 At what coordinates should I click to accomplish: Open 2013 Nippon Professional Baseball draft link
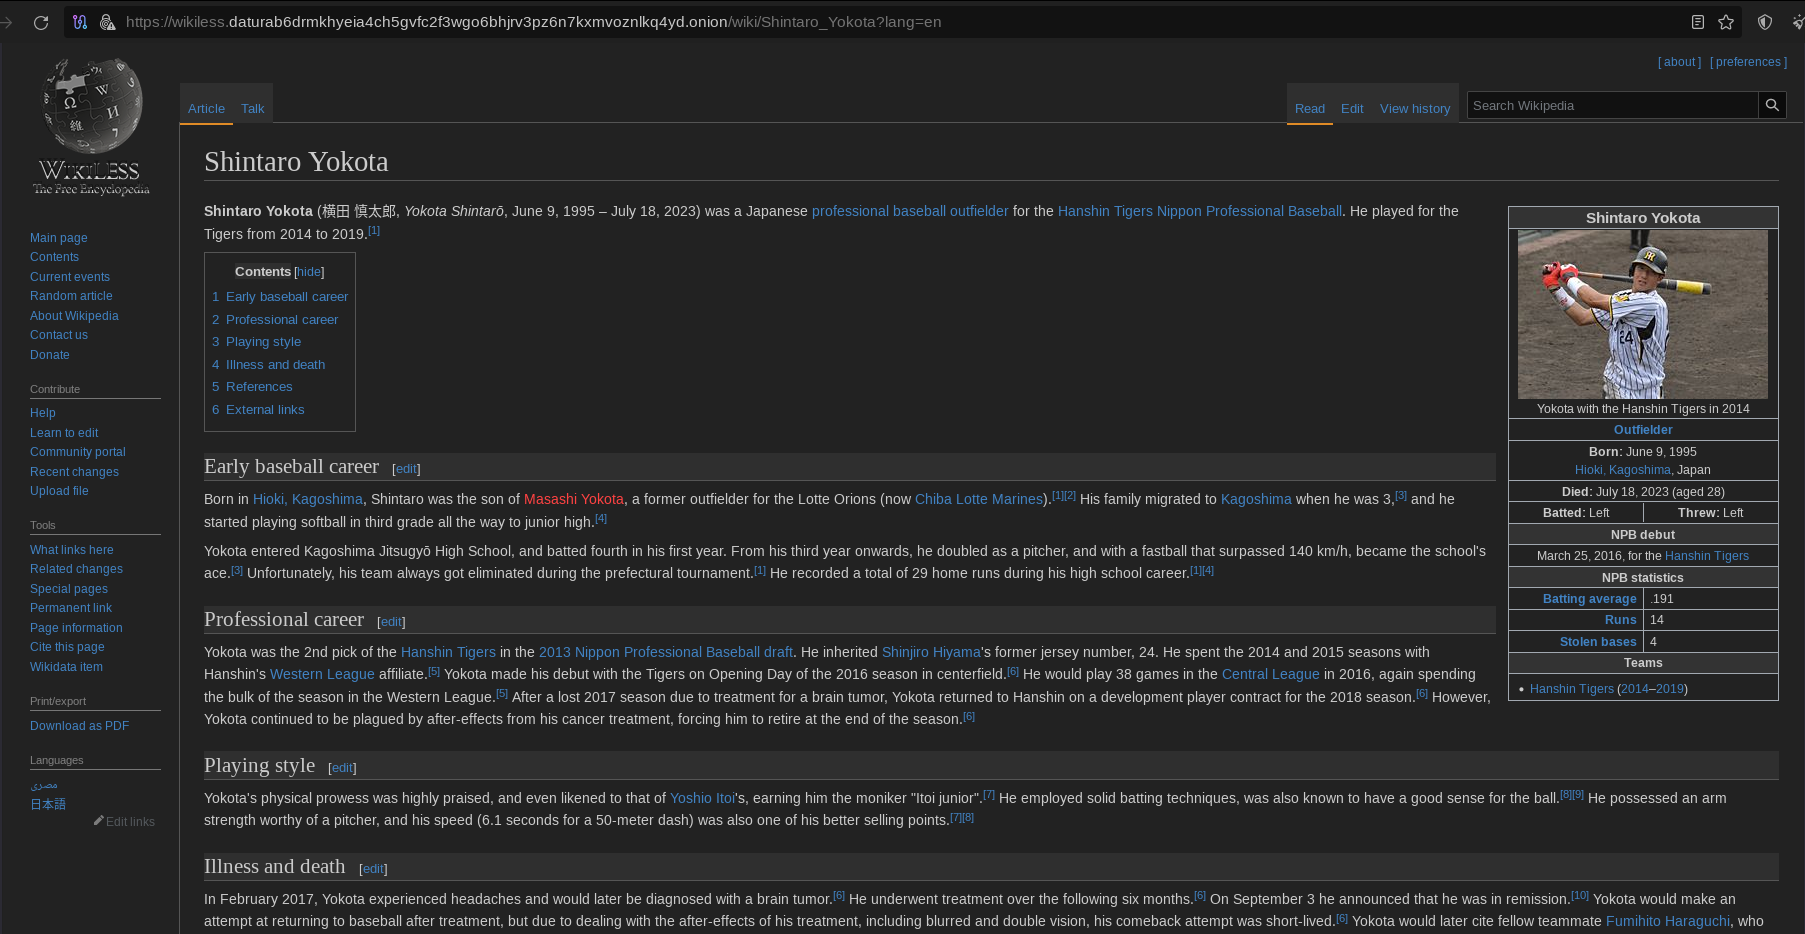tap(666, 652)
